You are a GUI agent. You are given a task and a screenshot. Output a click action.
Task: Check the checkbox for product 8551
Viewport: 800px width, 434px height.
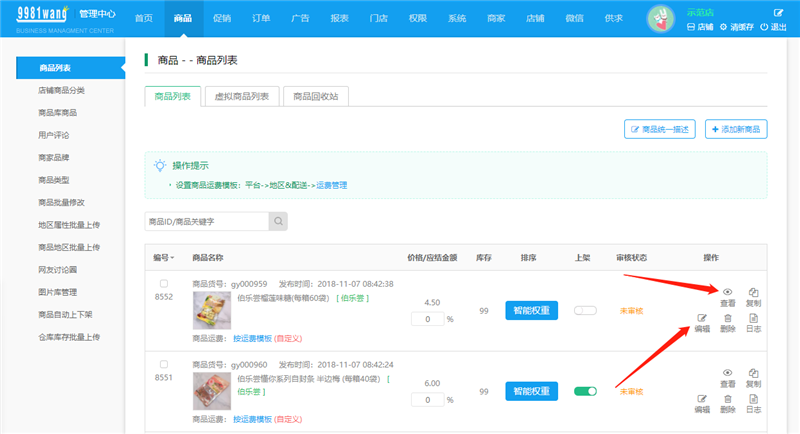[164, 365]
